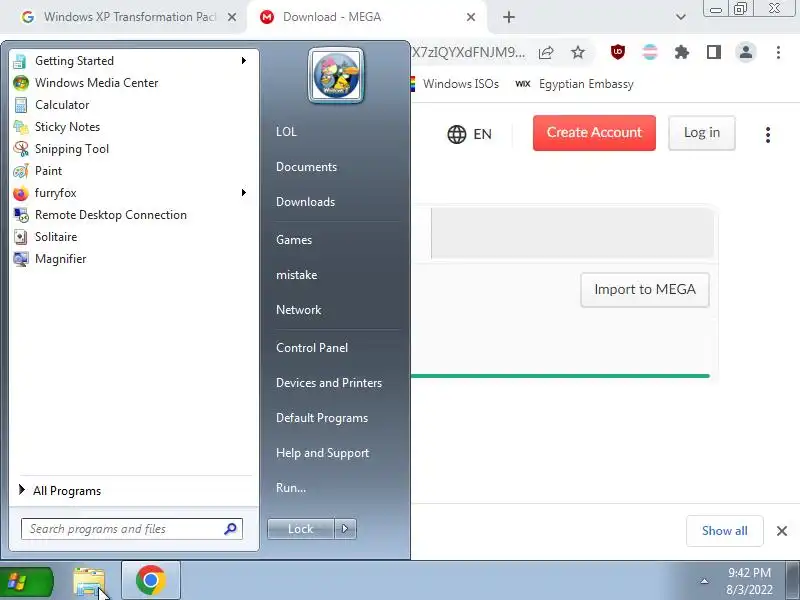Click the Chrome taskbar icon

click(x=151, y=581)
